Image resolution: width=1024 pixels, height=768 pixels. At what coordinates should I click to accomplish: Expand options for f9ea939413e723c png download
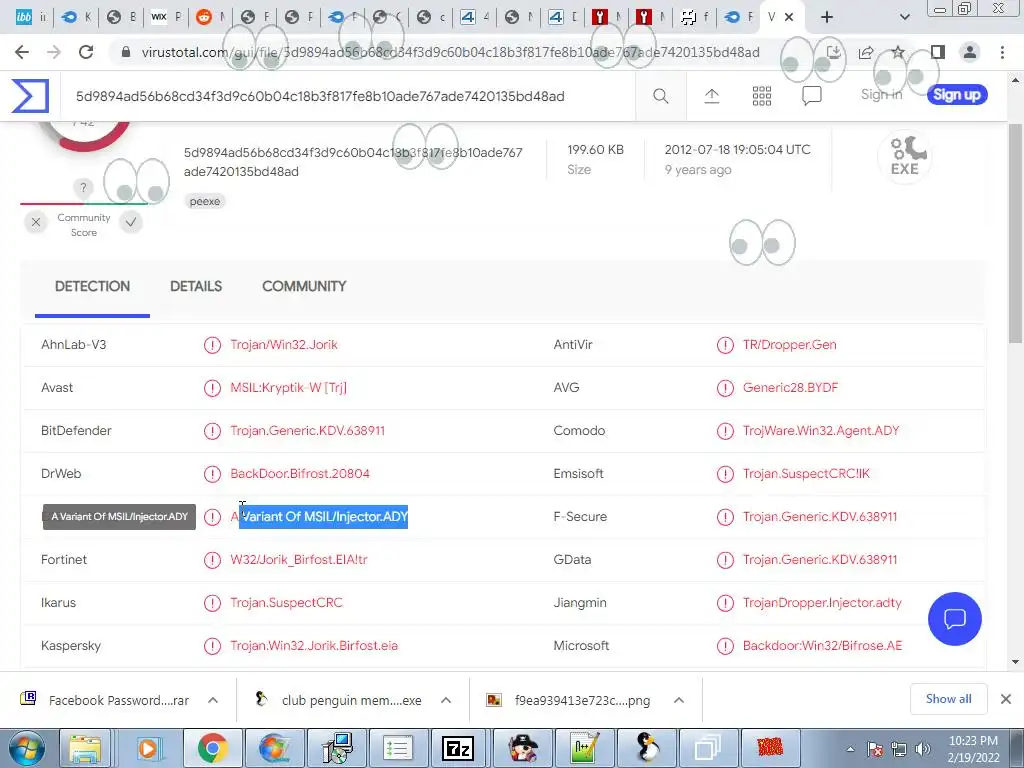(x=679, y=700)
